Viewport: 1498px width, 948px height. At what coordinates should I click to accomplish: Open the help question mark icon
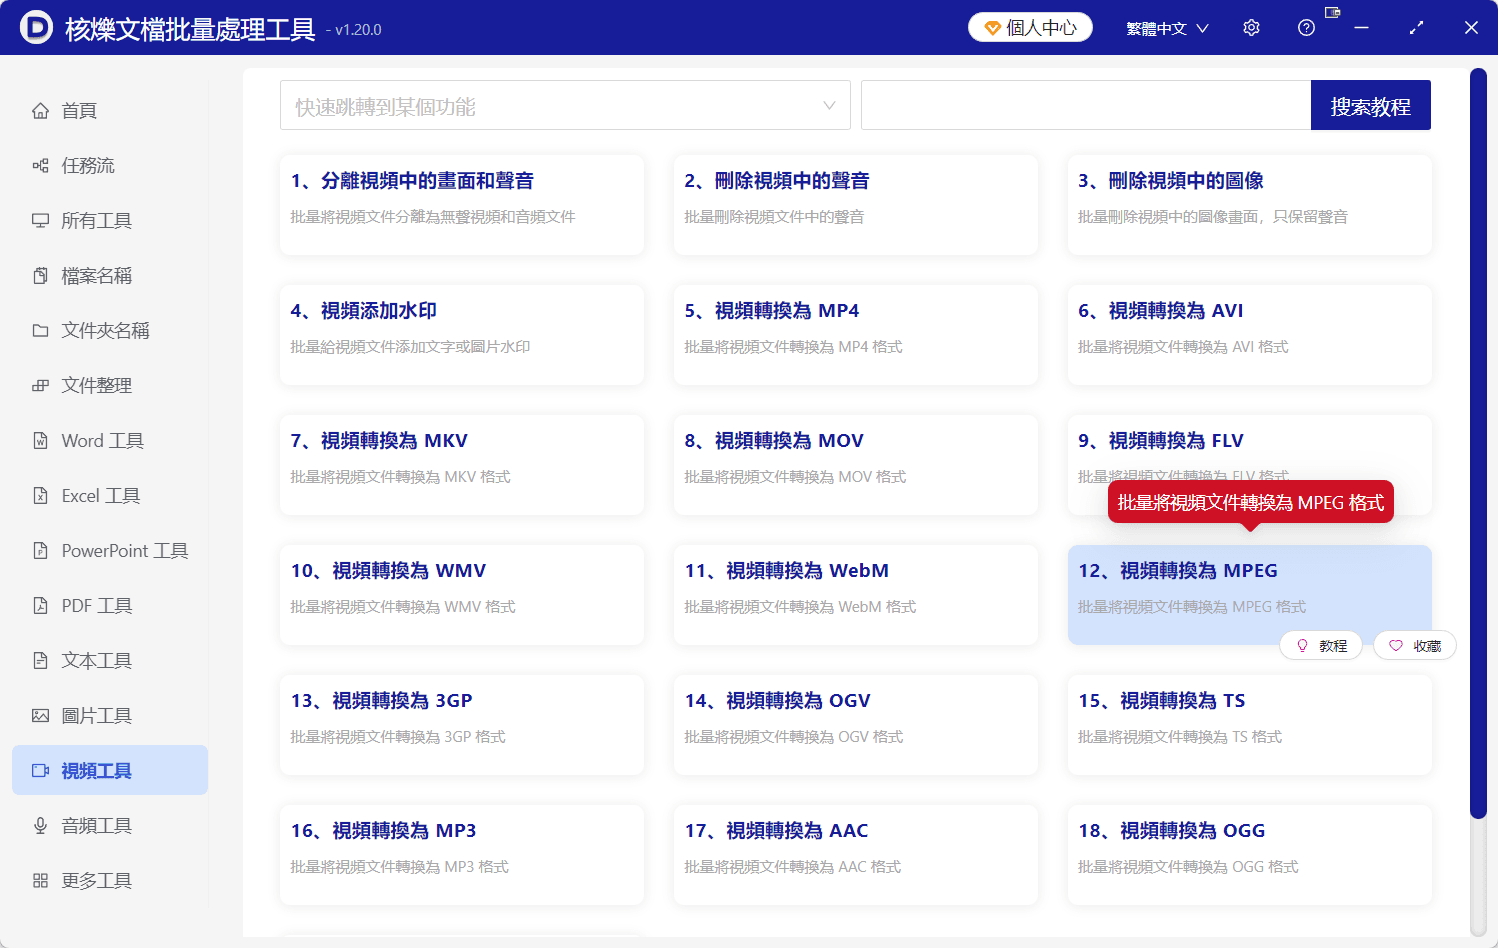click(x=1306, y=28)
